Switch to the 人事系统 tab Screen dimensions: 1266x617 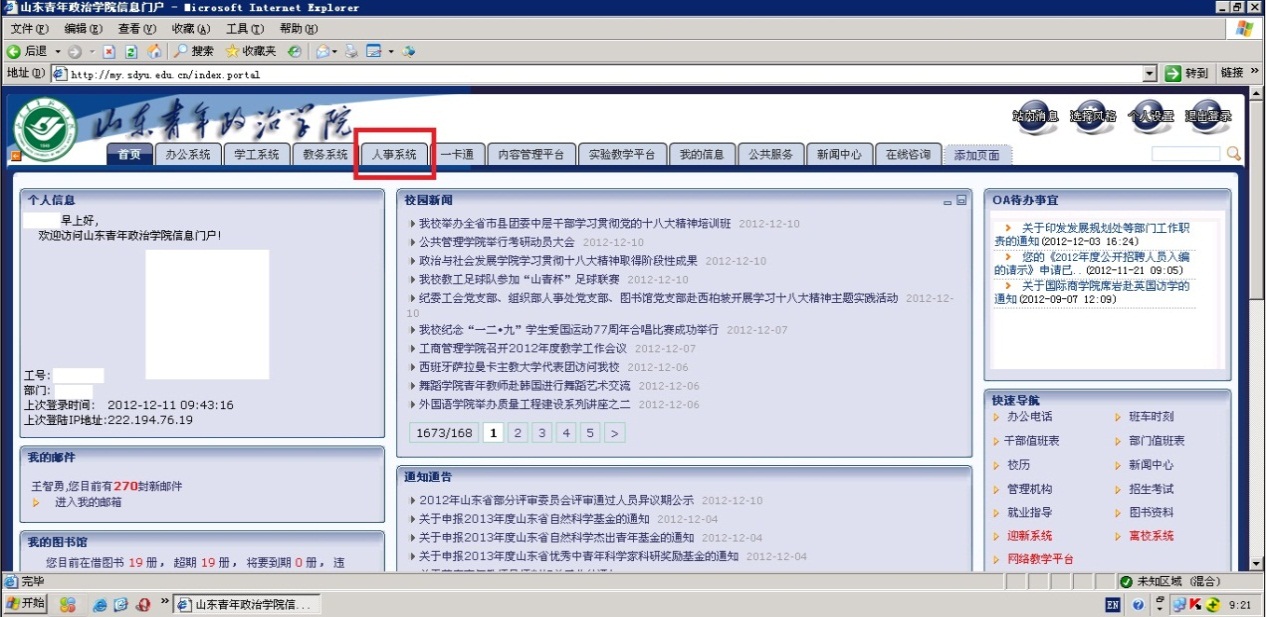point(394,155)
